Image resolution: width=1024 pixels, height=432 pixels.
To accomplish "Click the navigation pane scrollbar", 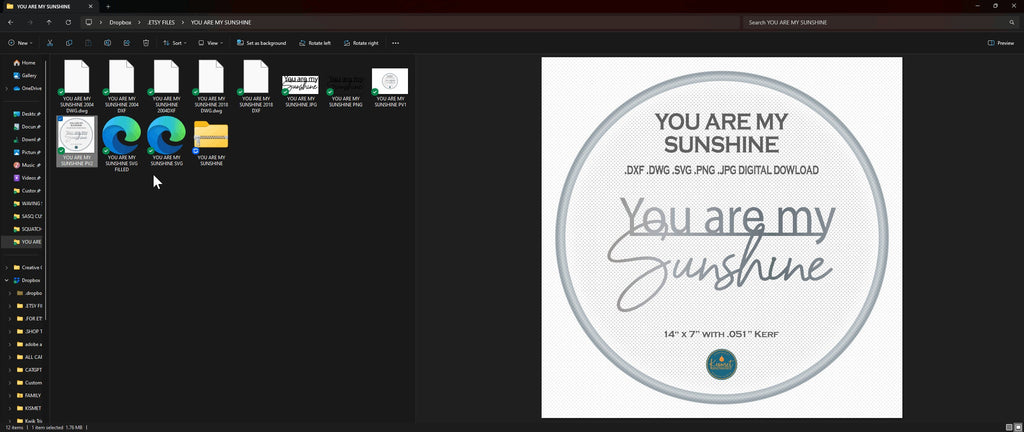I will point(46,189).
